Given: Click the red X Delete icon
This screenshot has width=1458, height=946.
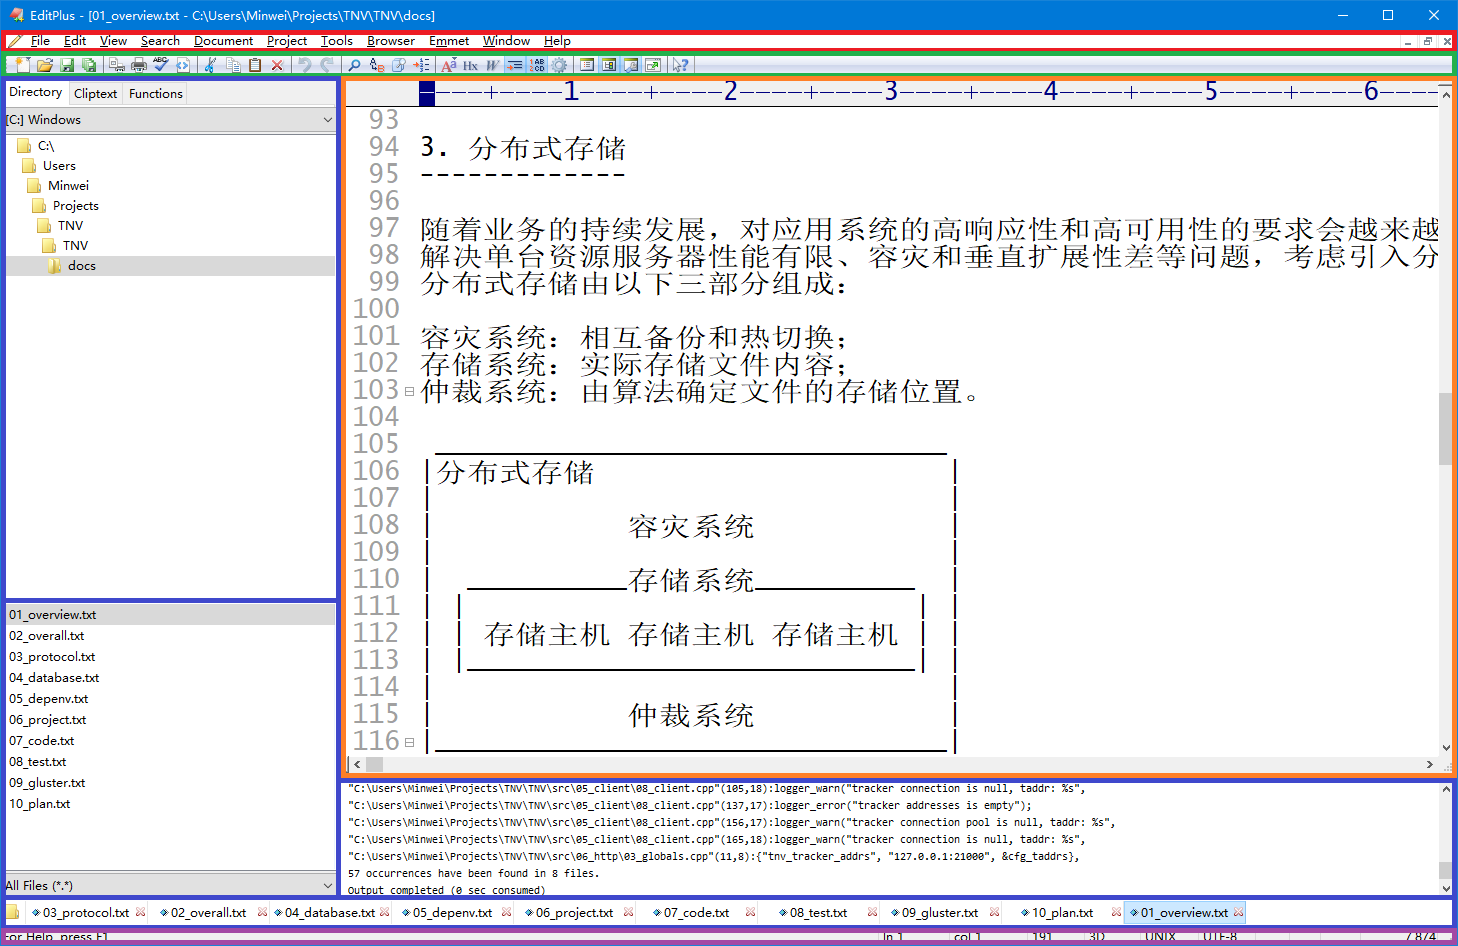Looking at the screenshot, I should [277, 65].
